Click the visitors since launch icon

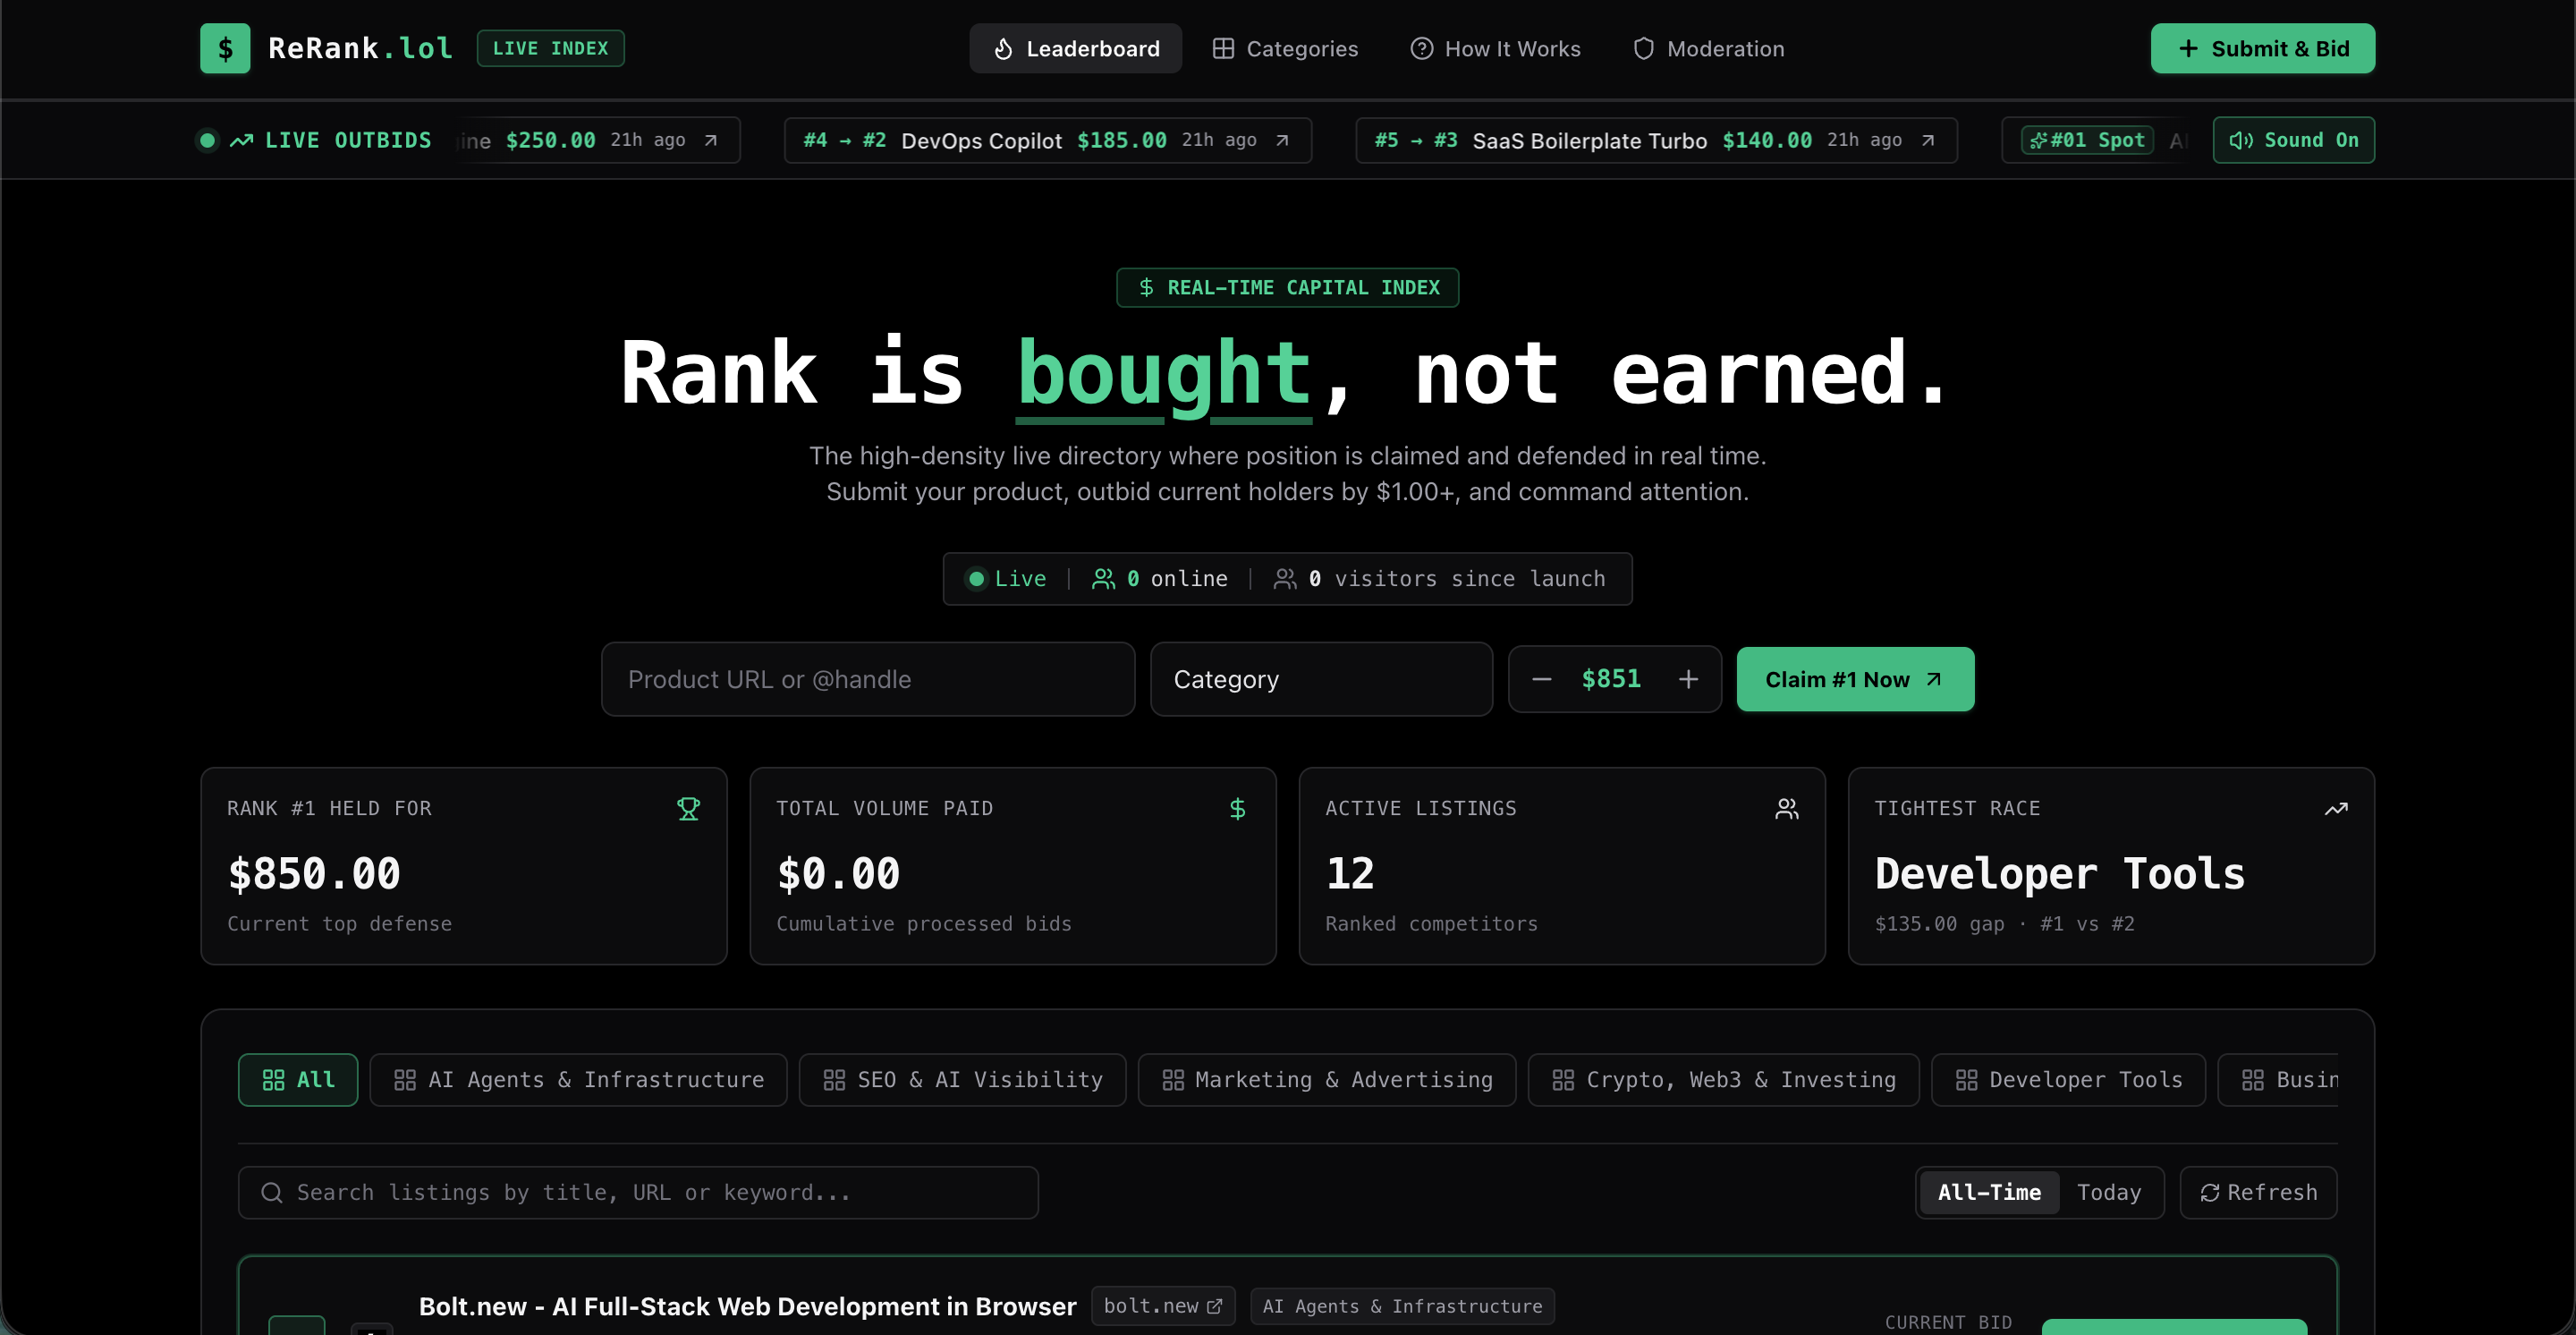(1285, 578)
